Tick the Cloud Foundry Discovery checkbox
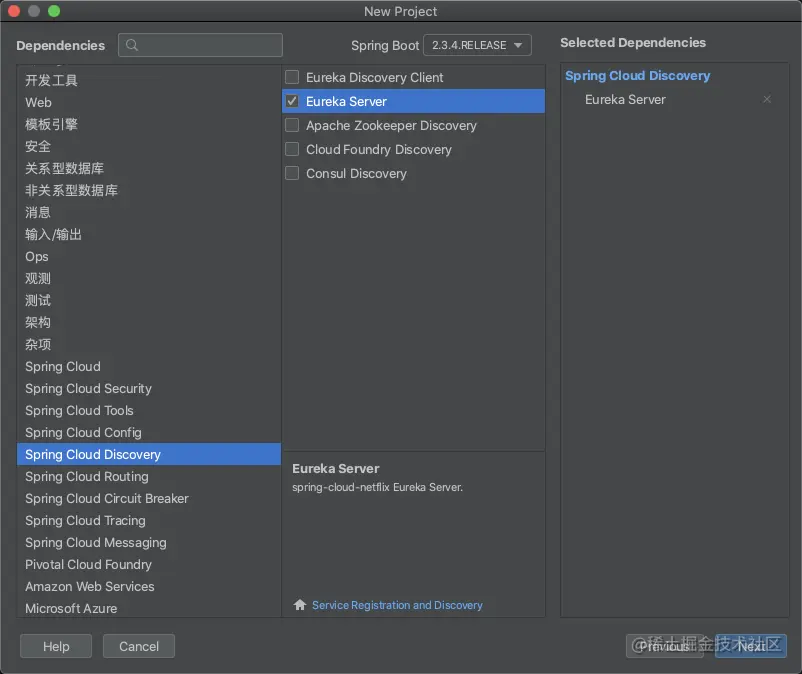 pyautogui.click(x=292, y=149)
